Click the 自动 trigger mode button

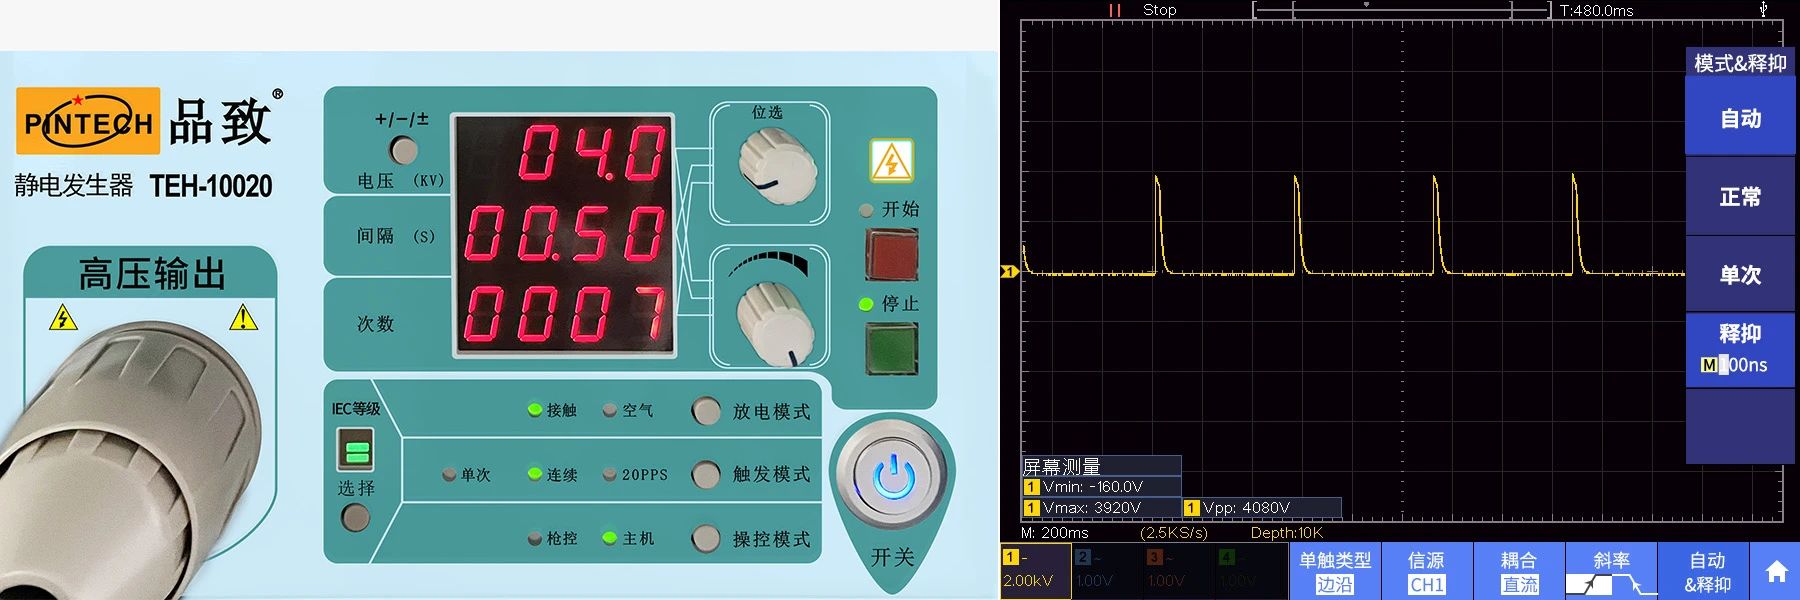tap(1739, 118)
